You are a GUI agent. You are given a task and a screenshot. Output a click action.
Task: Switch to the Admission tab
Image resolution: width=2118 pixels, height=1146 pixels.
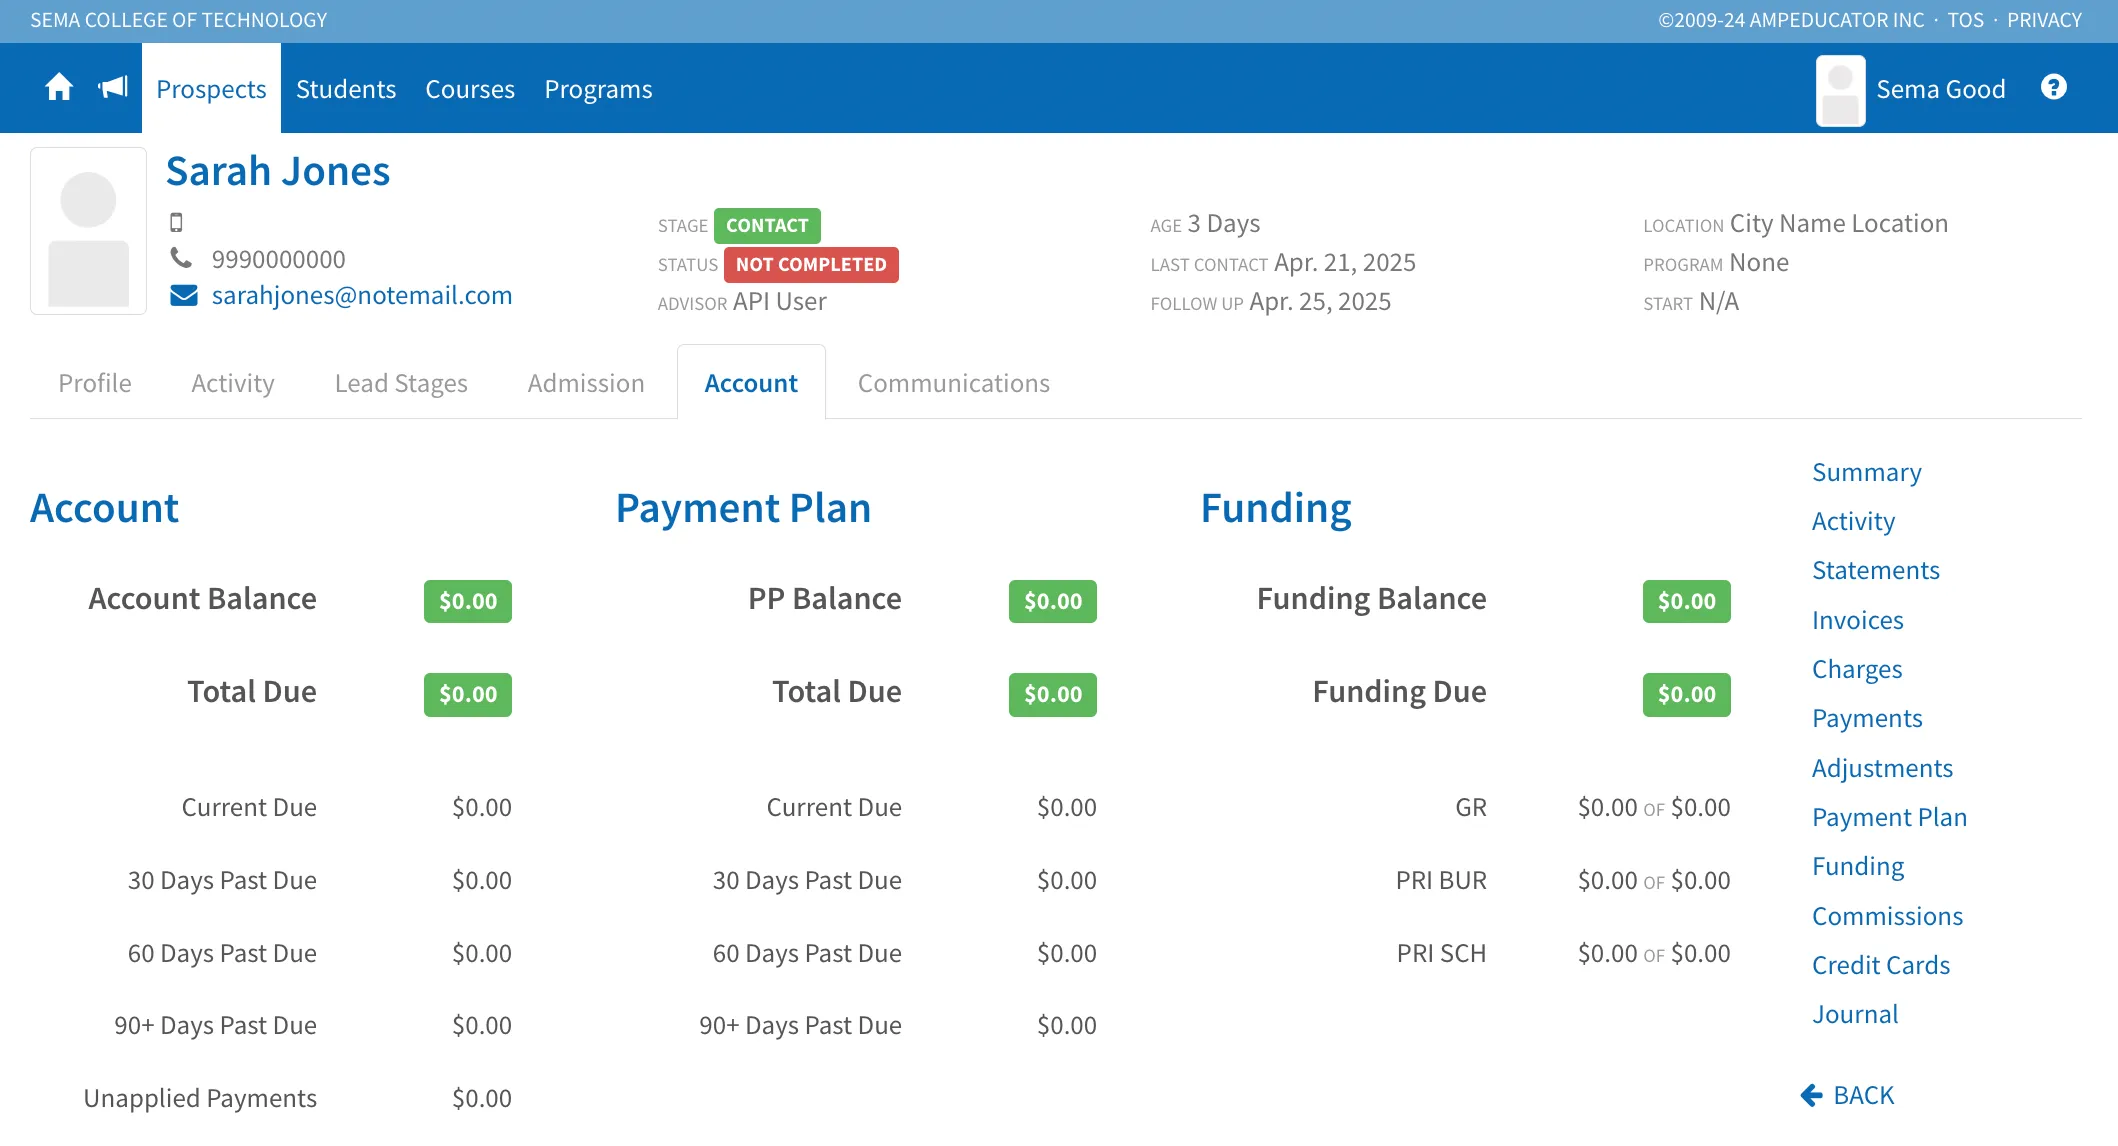coord(586,383)
